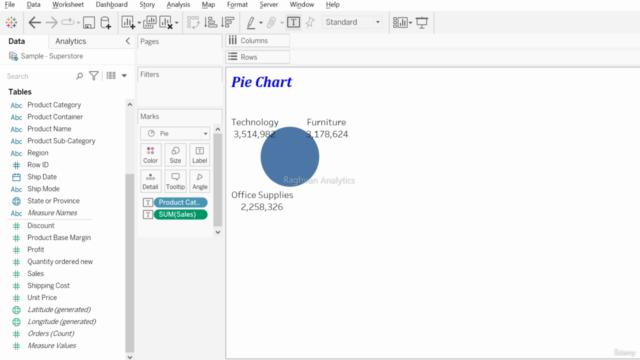Select the Product Category field
This screenshot has width=640, height=360.
54,105
